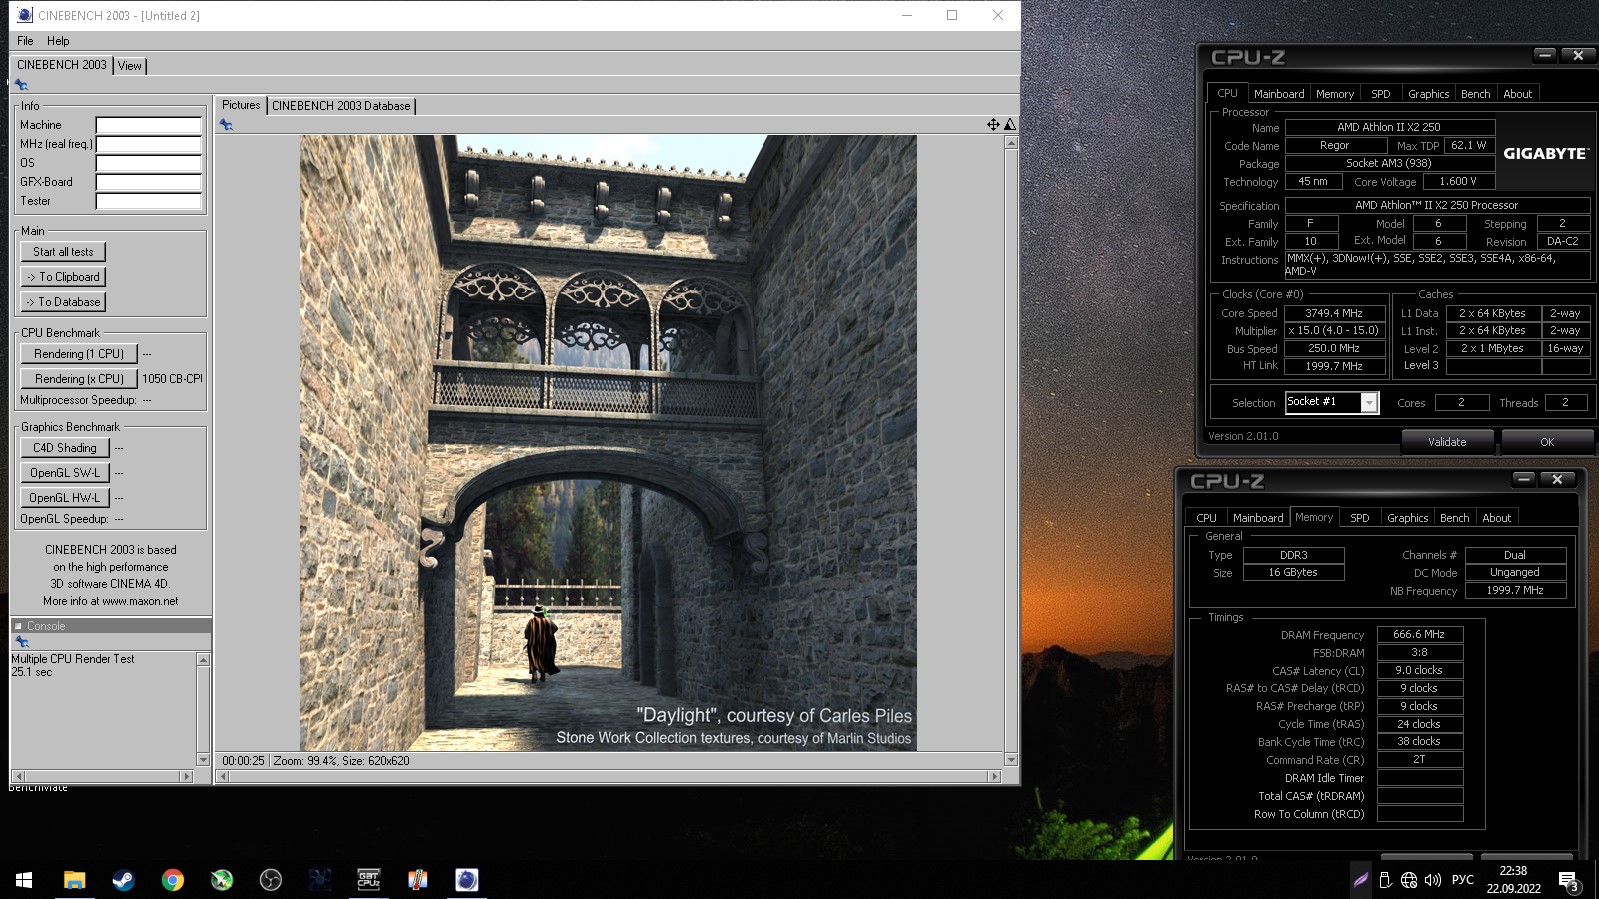Switch to the CINEBENCH taskbar icon
1599x899 pixels.
pyautogui.click(x=466, y=880)
